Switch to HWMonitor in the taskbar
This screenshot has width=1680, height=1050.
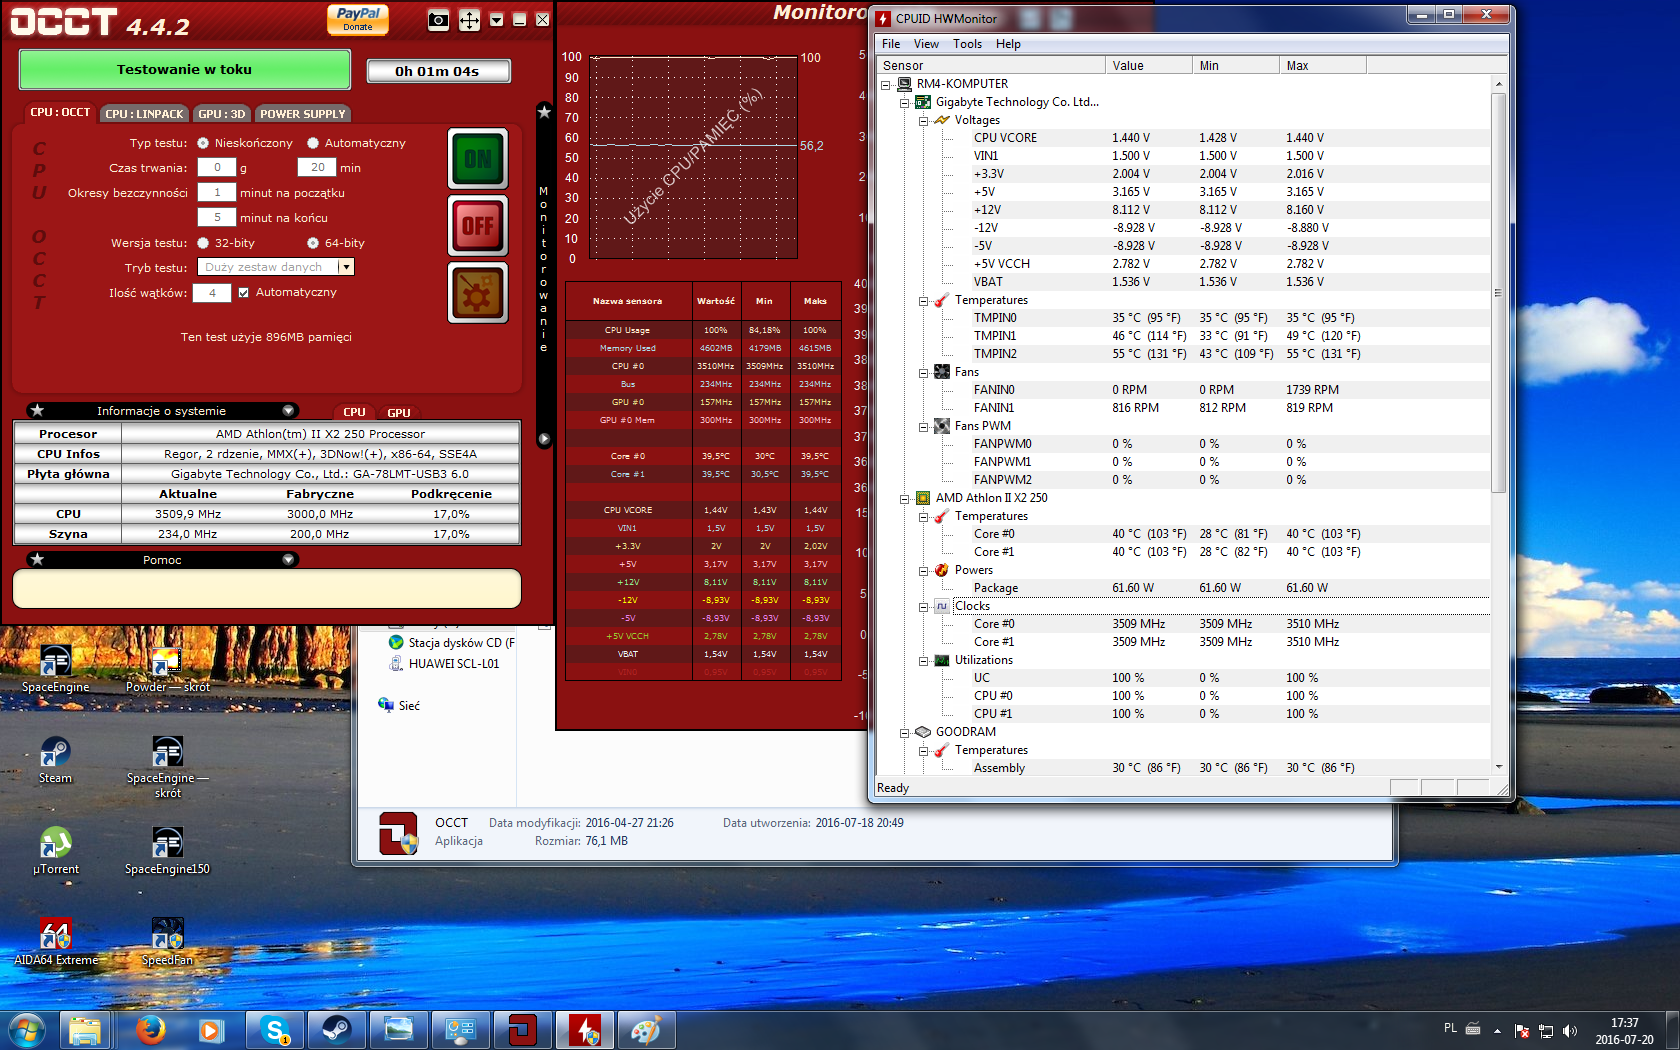coord(585,1029)
